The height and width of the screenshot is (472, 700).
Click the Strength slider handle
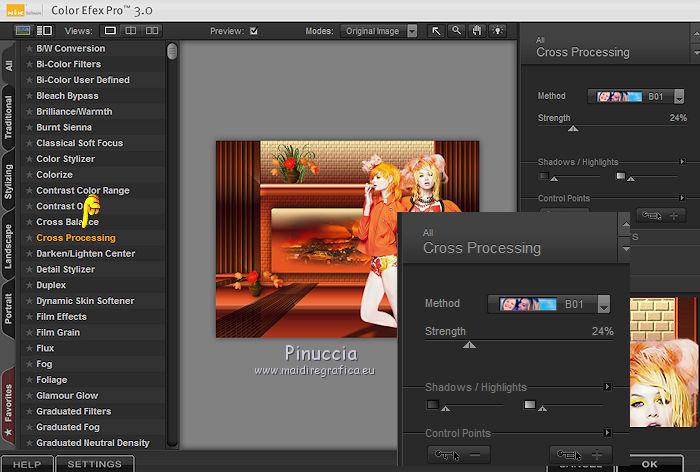point(469,345)
